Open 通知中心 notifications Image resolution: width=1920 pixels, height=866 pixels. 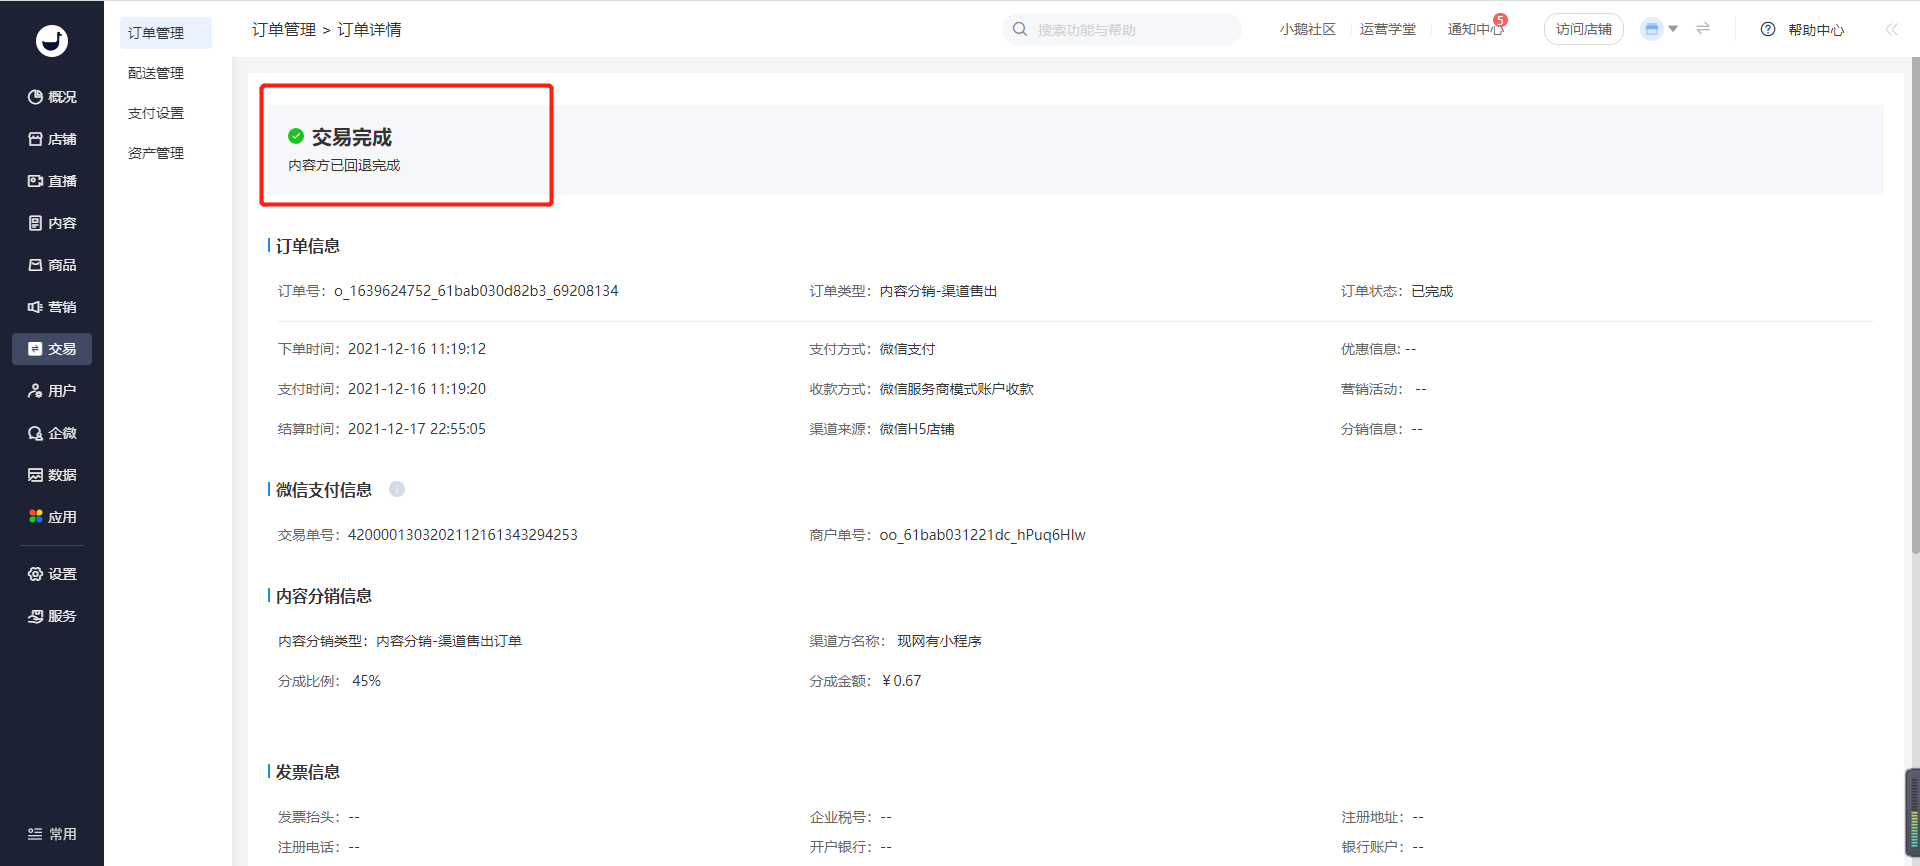pos(1475,29)
